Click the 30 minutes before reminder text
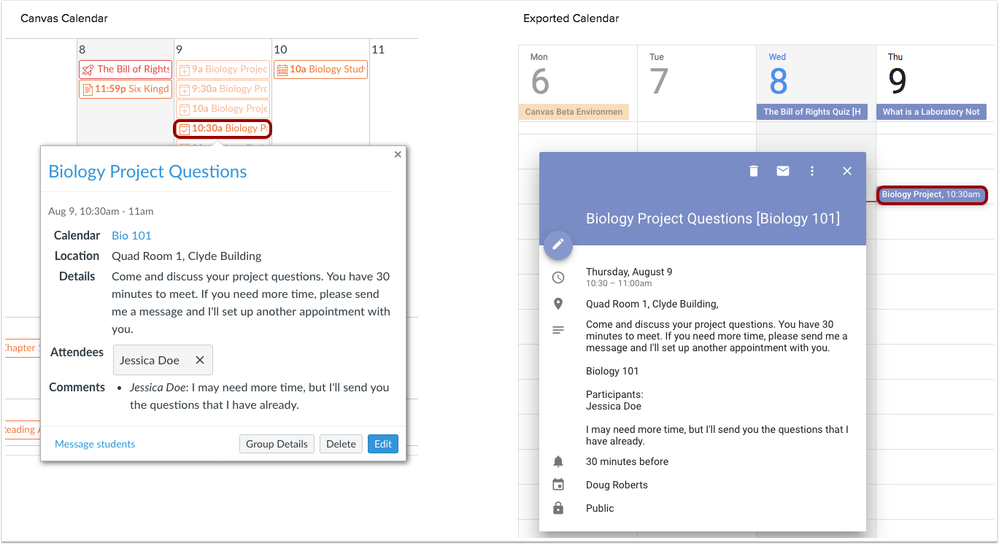Screen dimensions: 999x544 coord(627,461)
